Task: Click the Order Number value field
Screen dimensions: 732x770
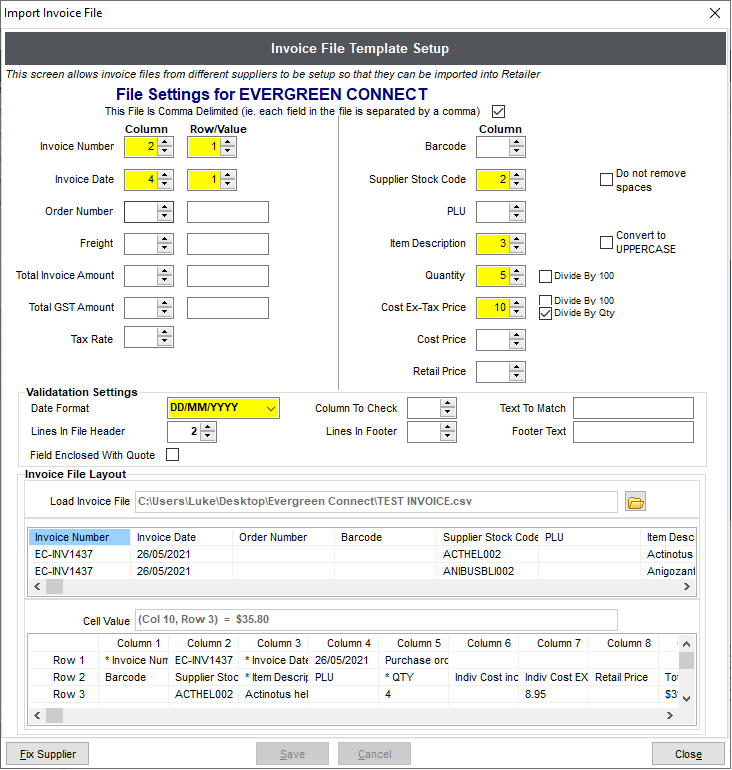Action: point(228,212)
